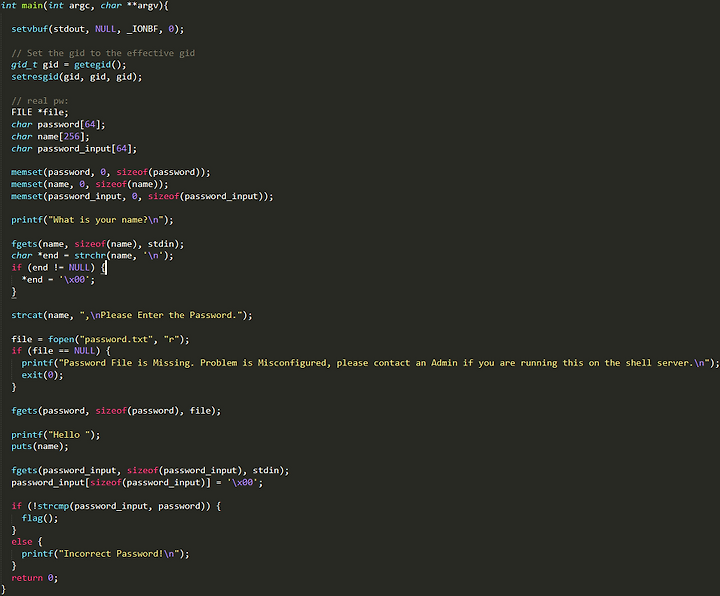Click password_input[sizeof(password_input)] = '\x00' line
720x596 pixels.
pyautogui.click(x=137, y=483)
